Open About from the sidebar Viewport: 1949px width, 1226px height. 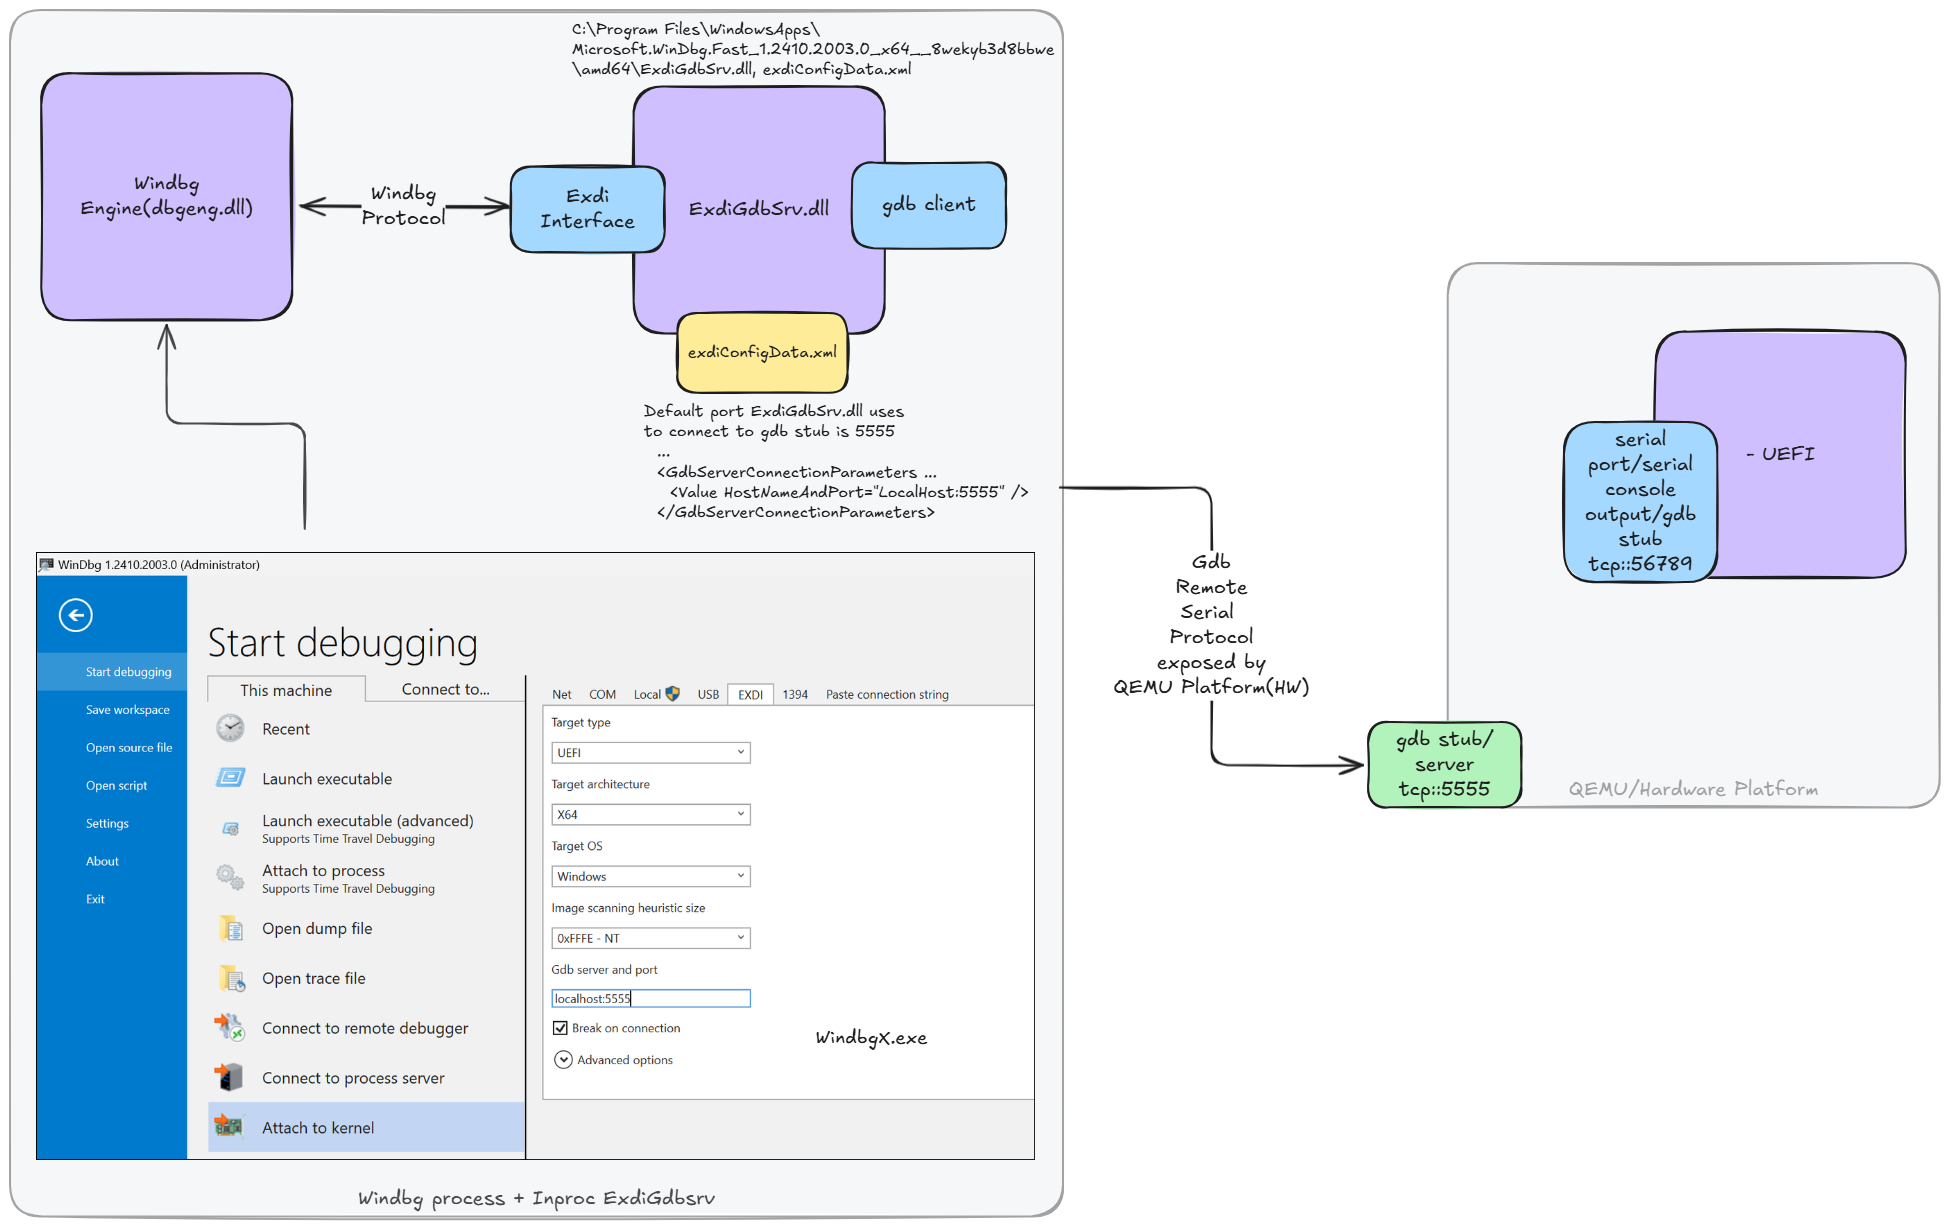(112, 862)
